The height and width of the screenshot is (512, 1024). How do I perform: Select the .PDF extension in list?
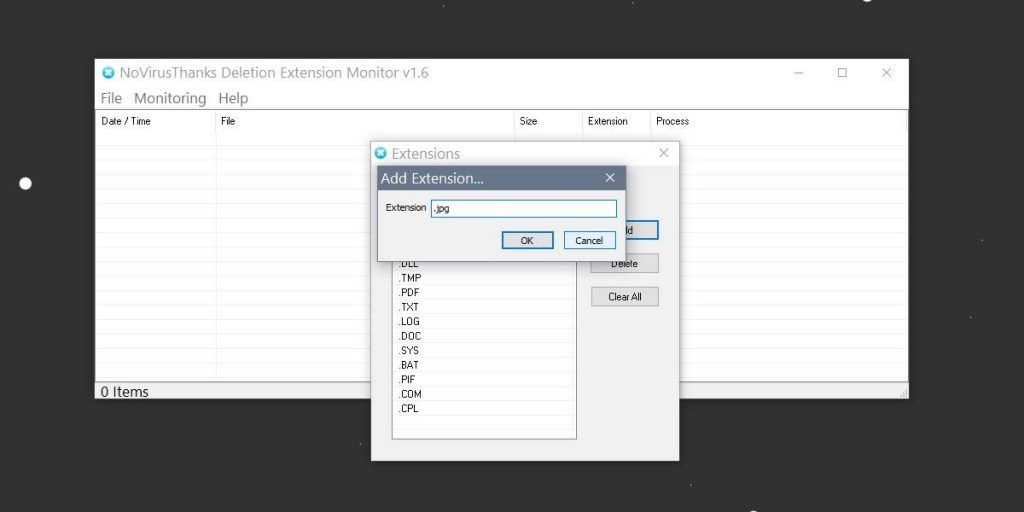pos(410,292)
